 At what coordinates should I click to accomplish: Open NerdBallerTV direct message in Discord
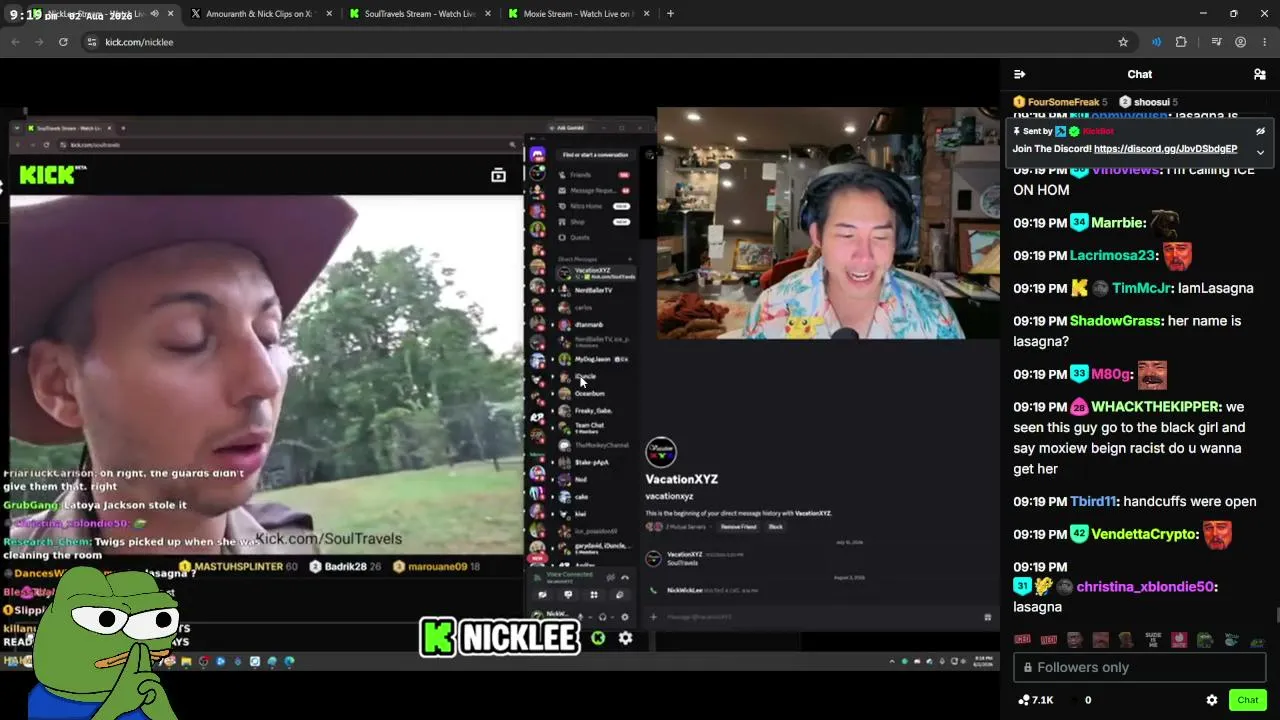click(594, 290)
